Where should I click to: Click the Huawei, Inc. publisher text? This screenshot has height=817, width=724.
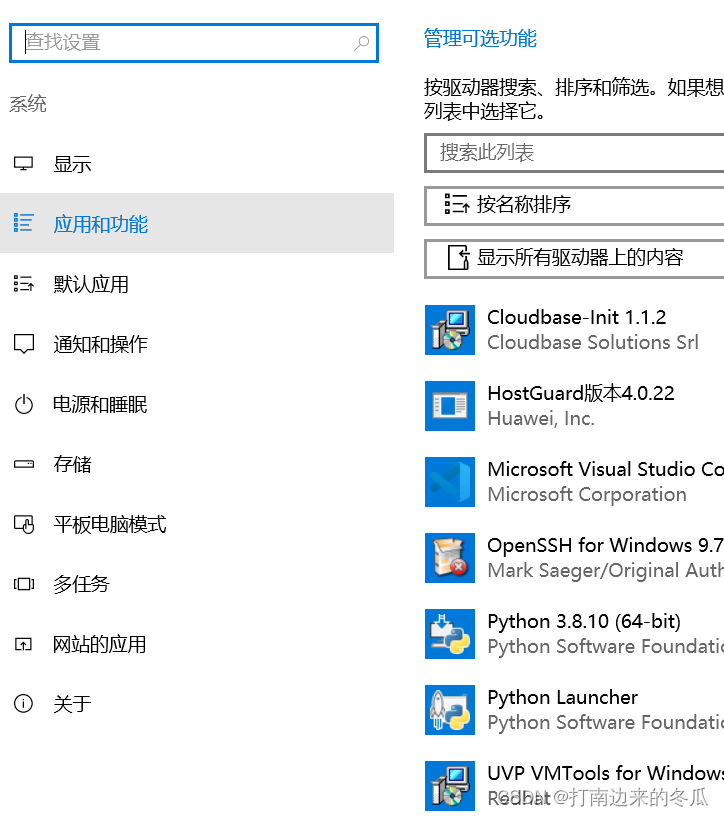[541, 418]
